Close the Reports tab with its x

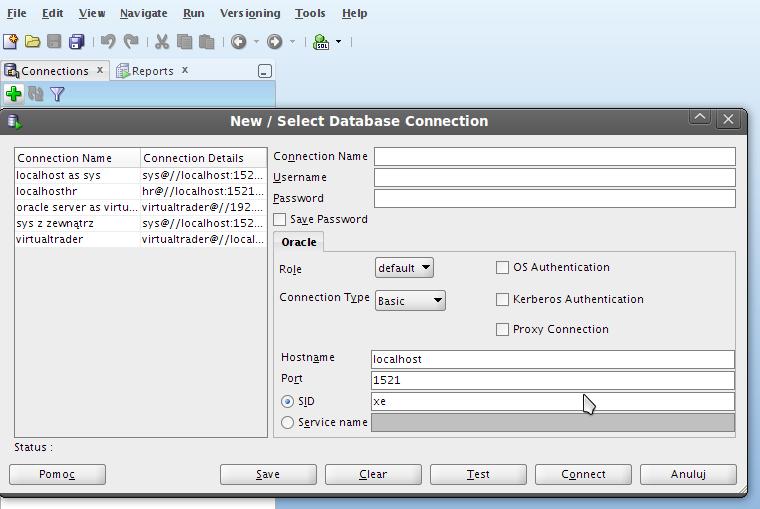(185, 70)
